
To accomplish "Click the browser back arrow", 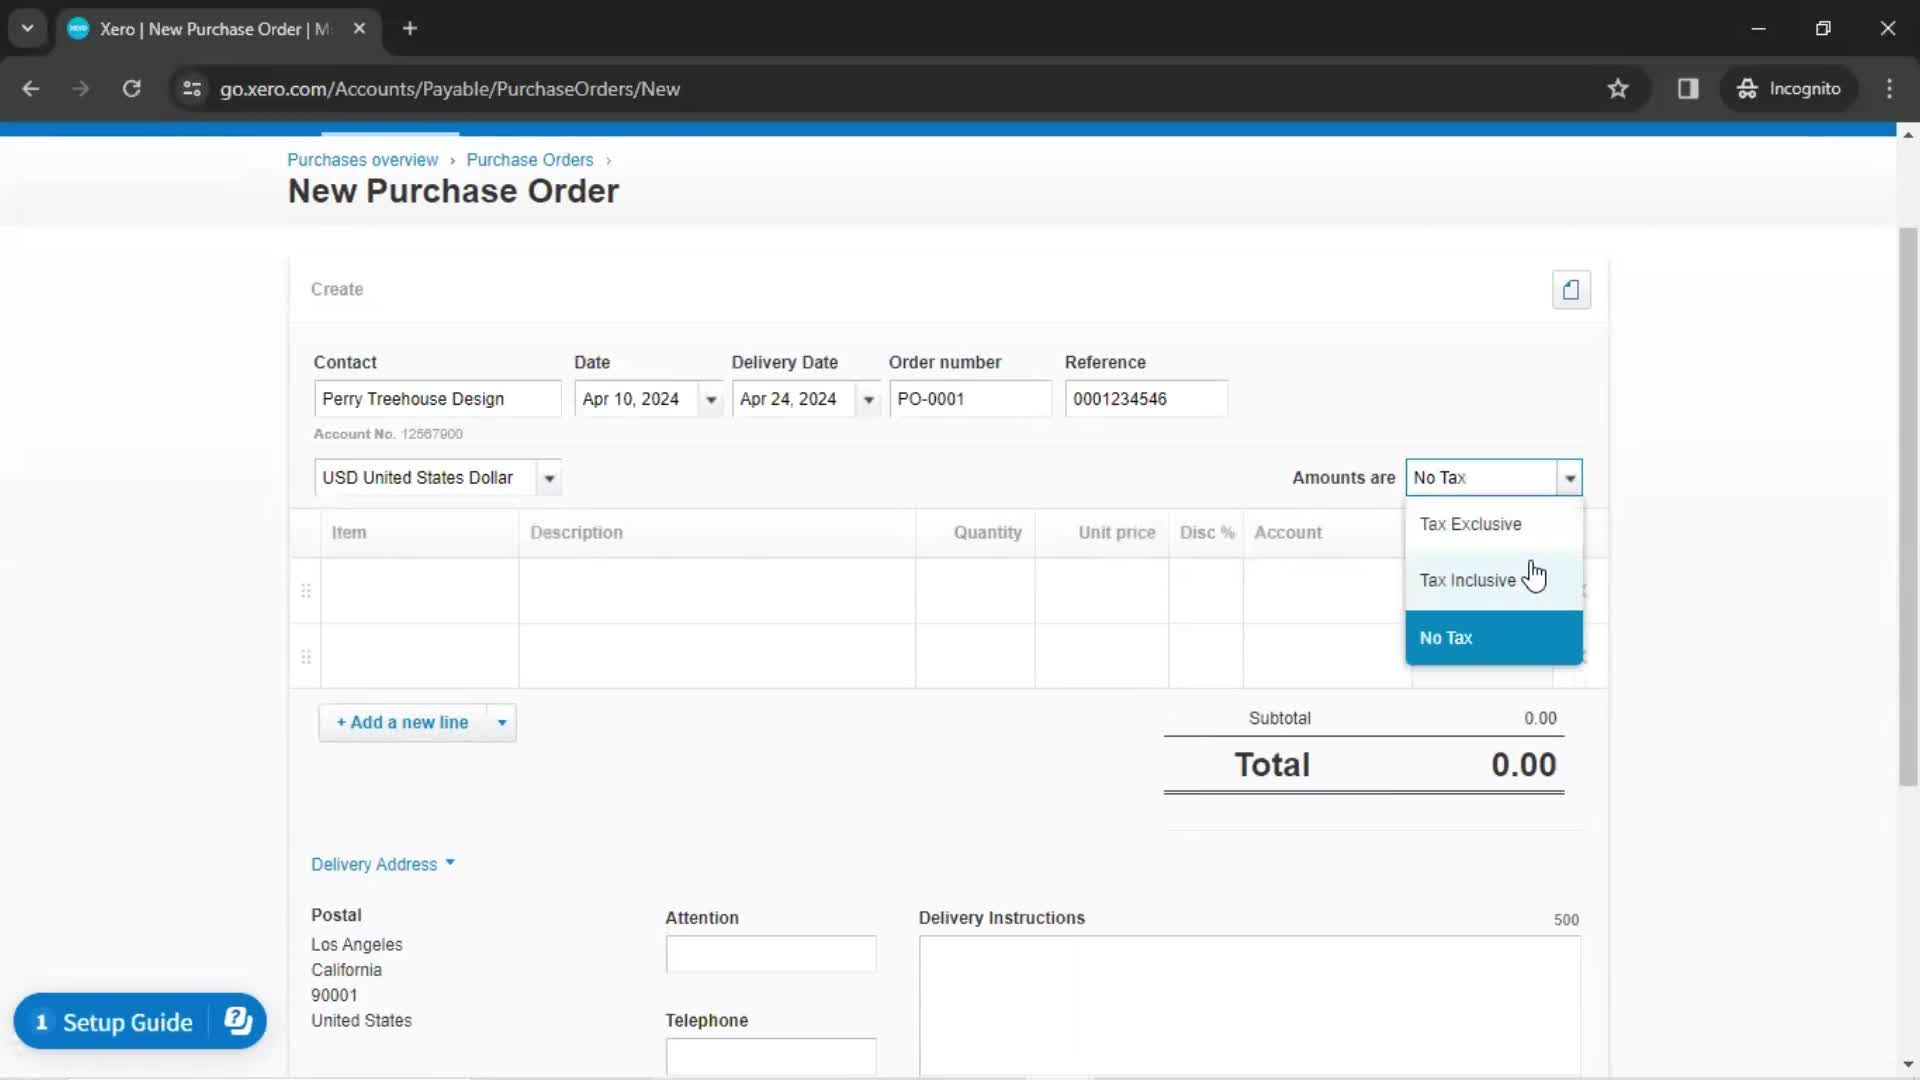I will coord(31,89).
